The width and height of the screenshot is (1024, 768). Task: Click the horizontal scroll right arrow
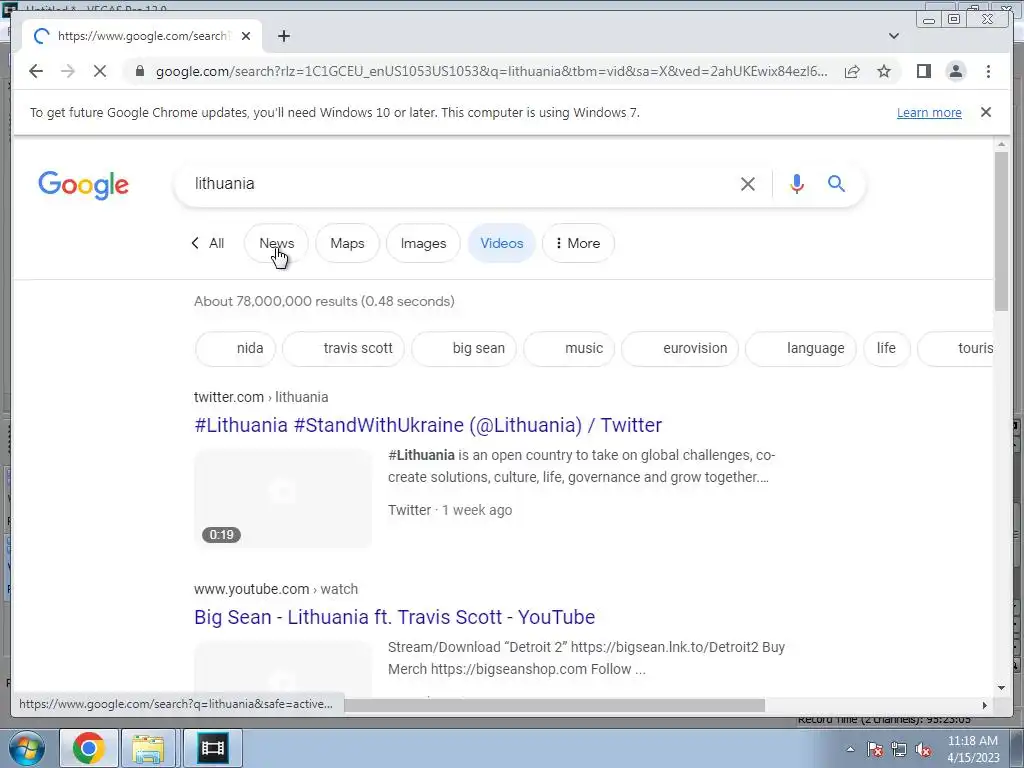pos(985,705)
